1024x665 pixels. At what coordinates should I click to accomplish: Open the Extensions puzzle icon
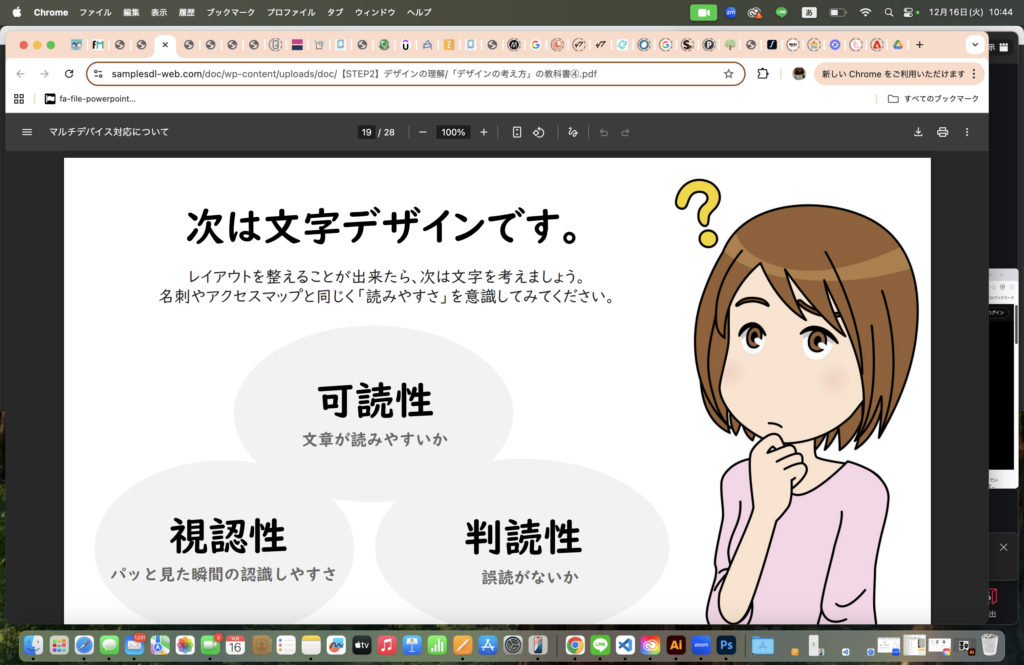[763, 74]
